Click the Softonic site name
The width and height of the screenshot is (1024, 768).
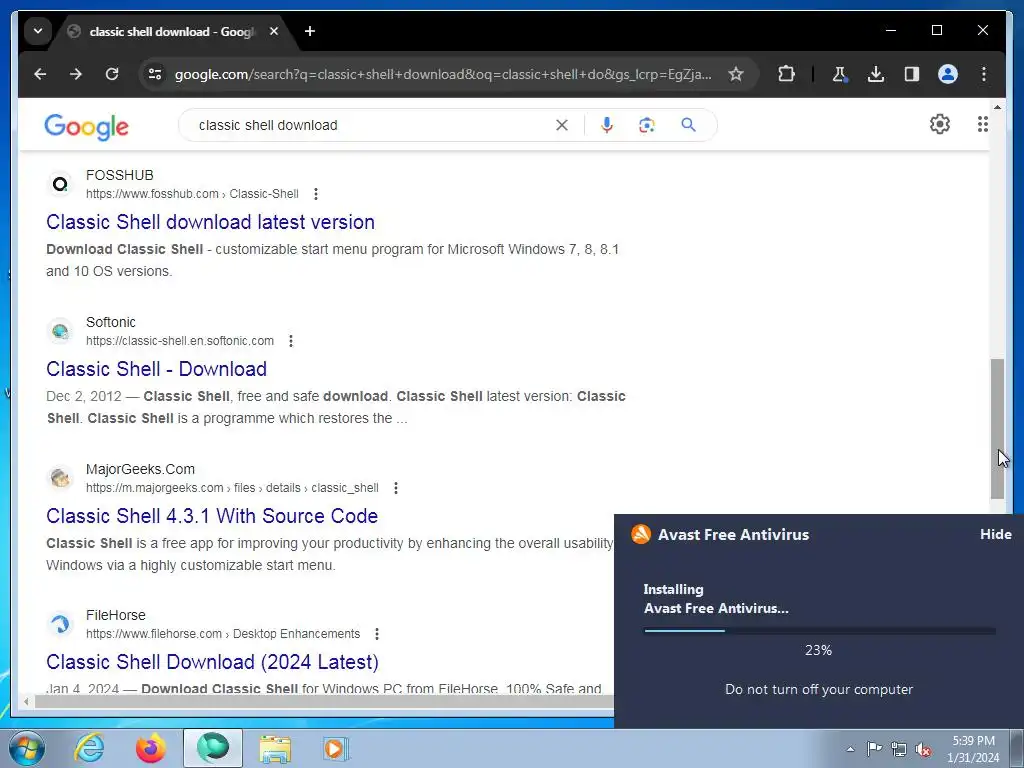pos(111,322)
